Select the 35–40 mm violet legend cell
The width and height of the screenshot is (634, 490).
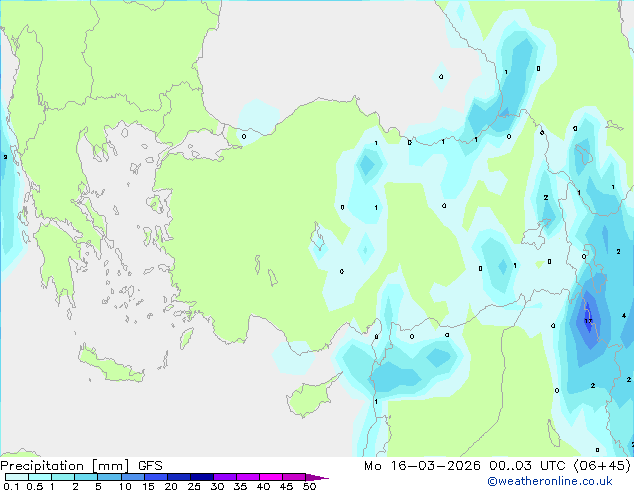point(248,477)
